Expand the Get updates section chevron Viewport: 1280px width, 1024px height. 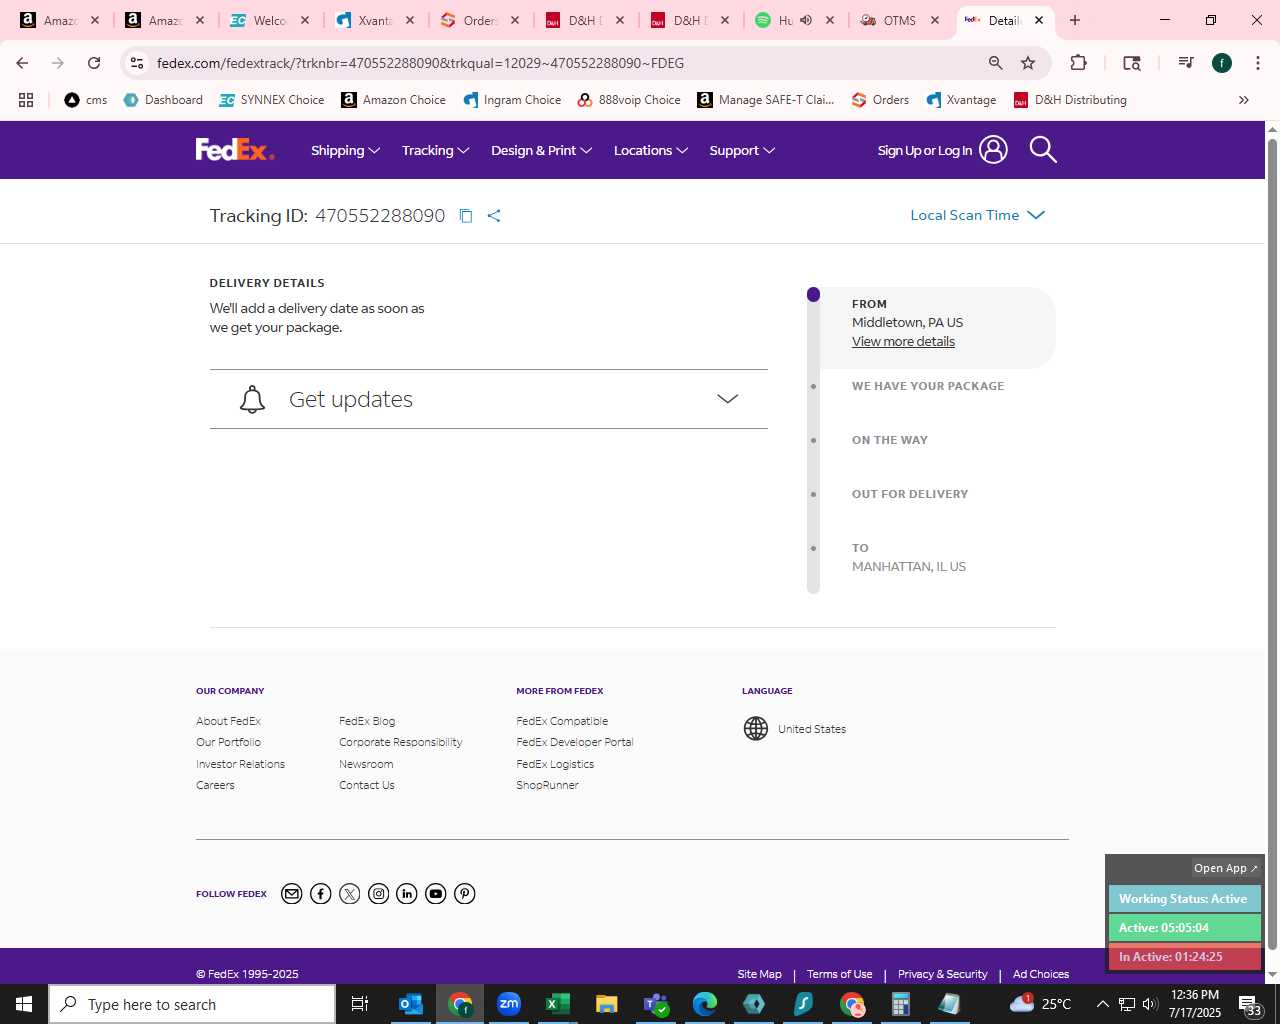(x=727, y=399)
